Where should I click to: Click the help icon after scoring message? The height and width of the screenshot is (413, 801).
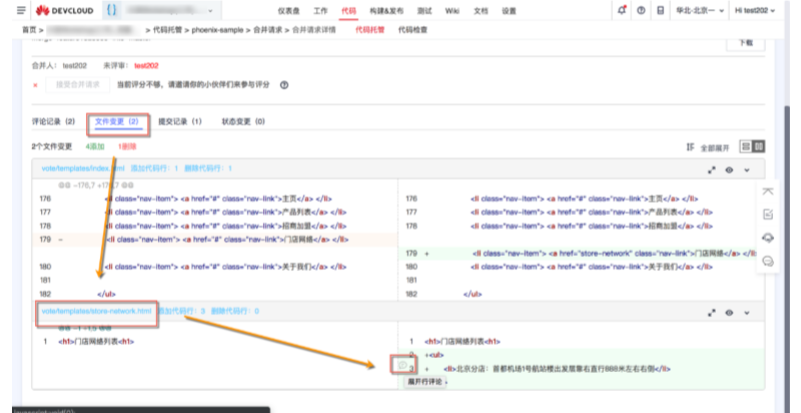click(284, 85)
